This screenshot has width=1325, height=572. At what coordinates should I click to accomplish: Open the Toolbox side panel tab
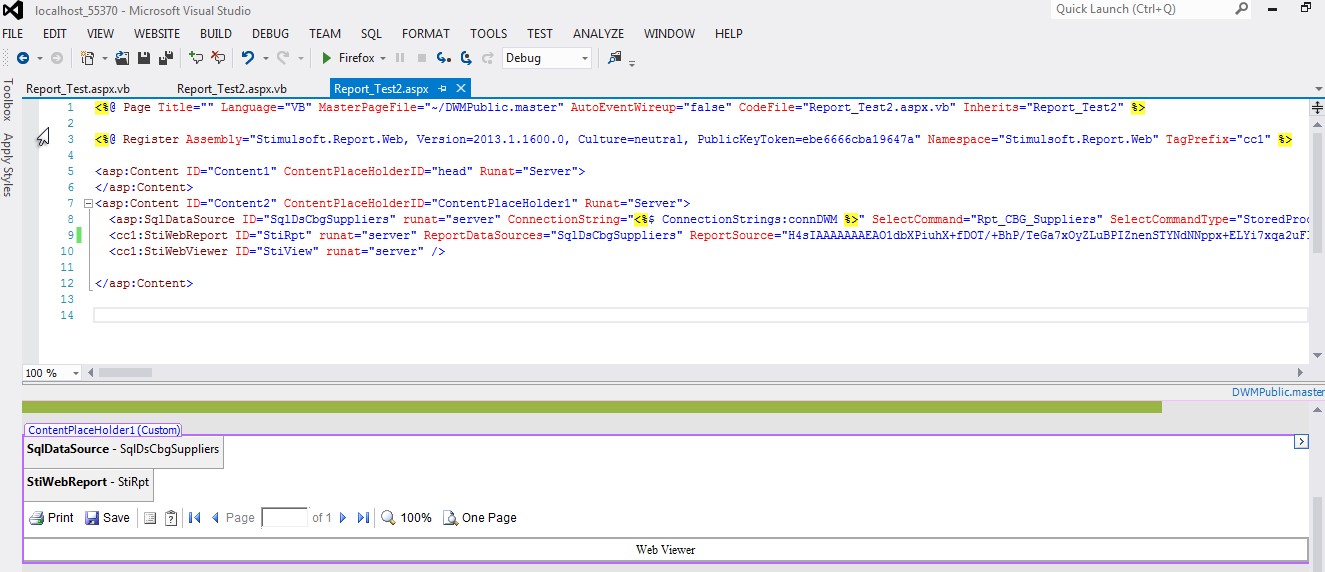[x=8, y=100]
